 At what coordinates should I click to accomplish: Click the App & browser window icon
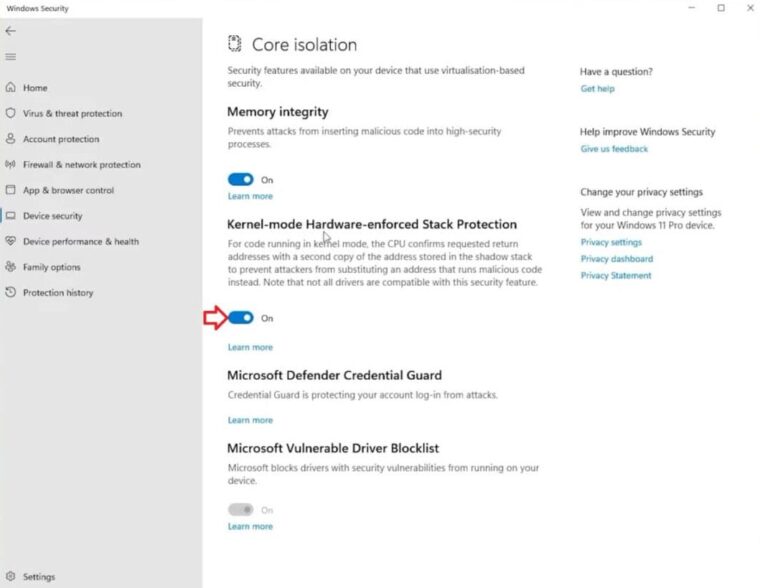click(x=11, y=190)
